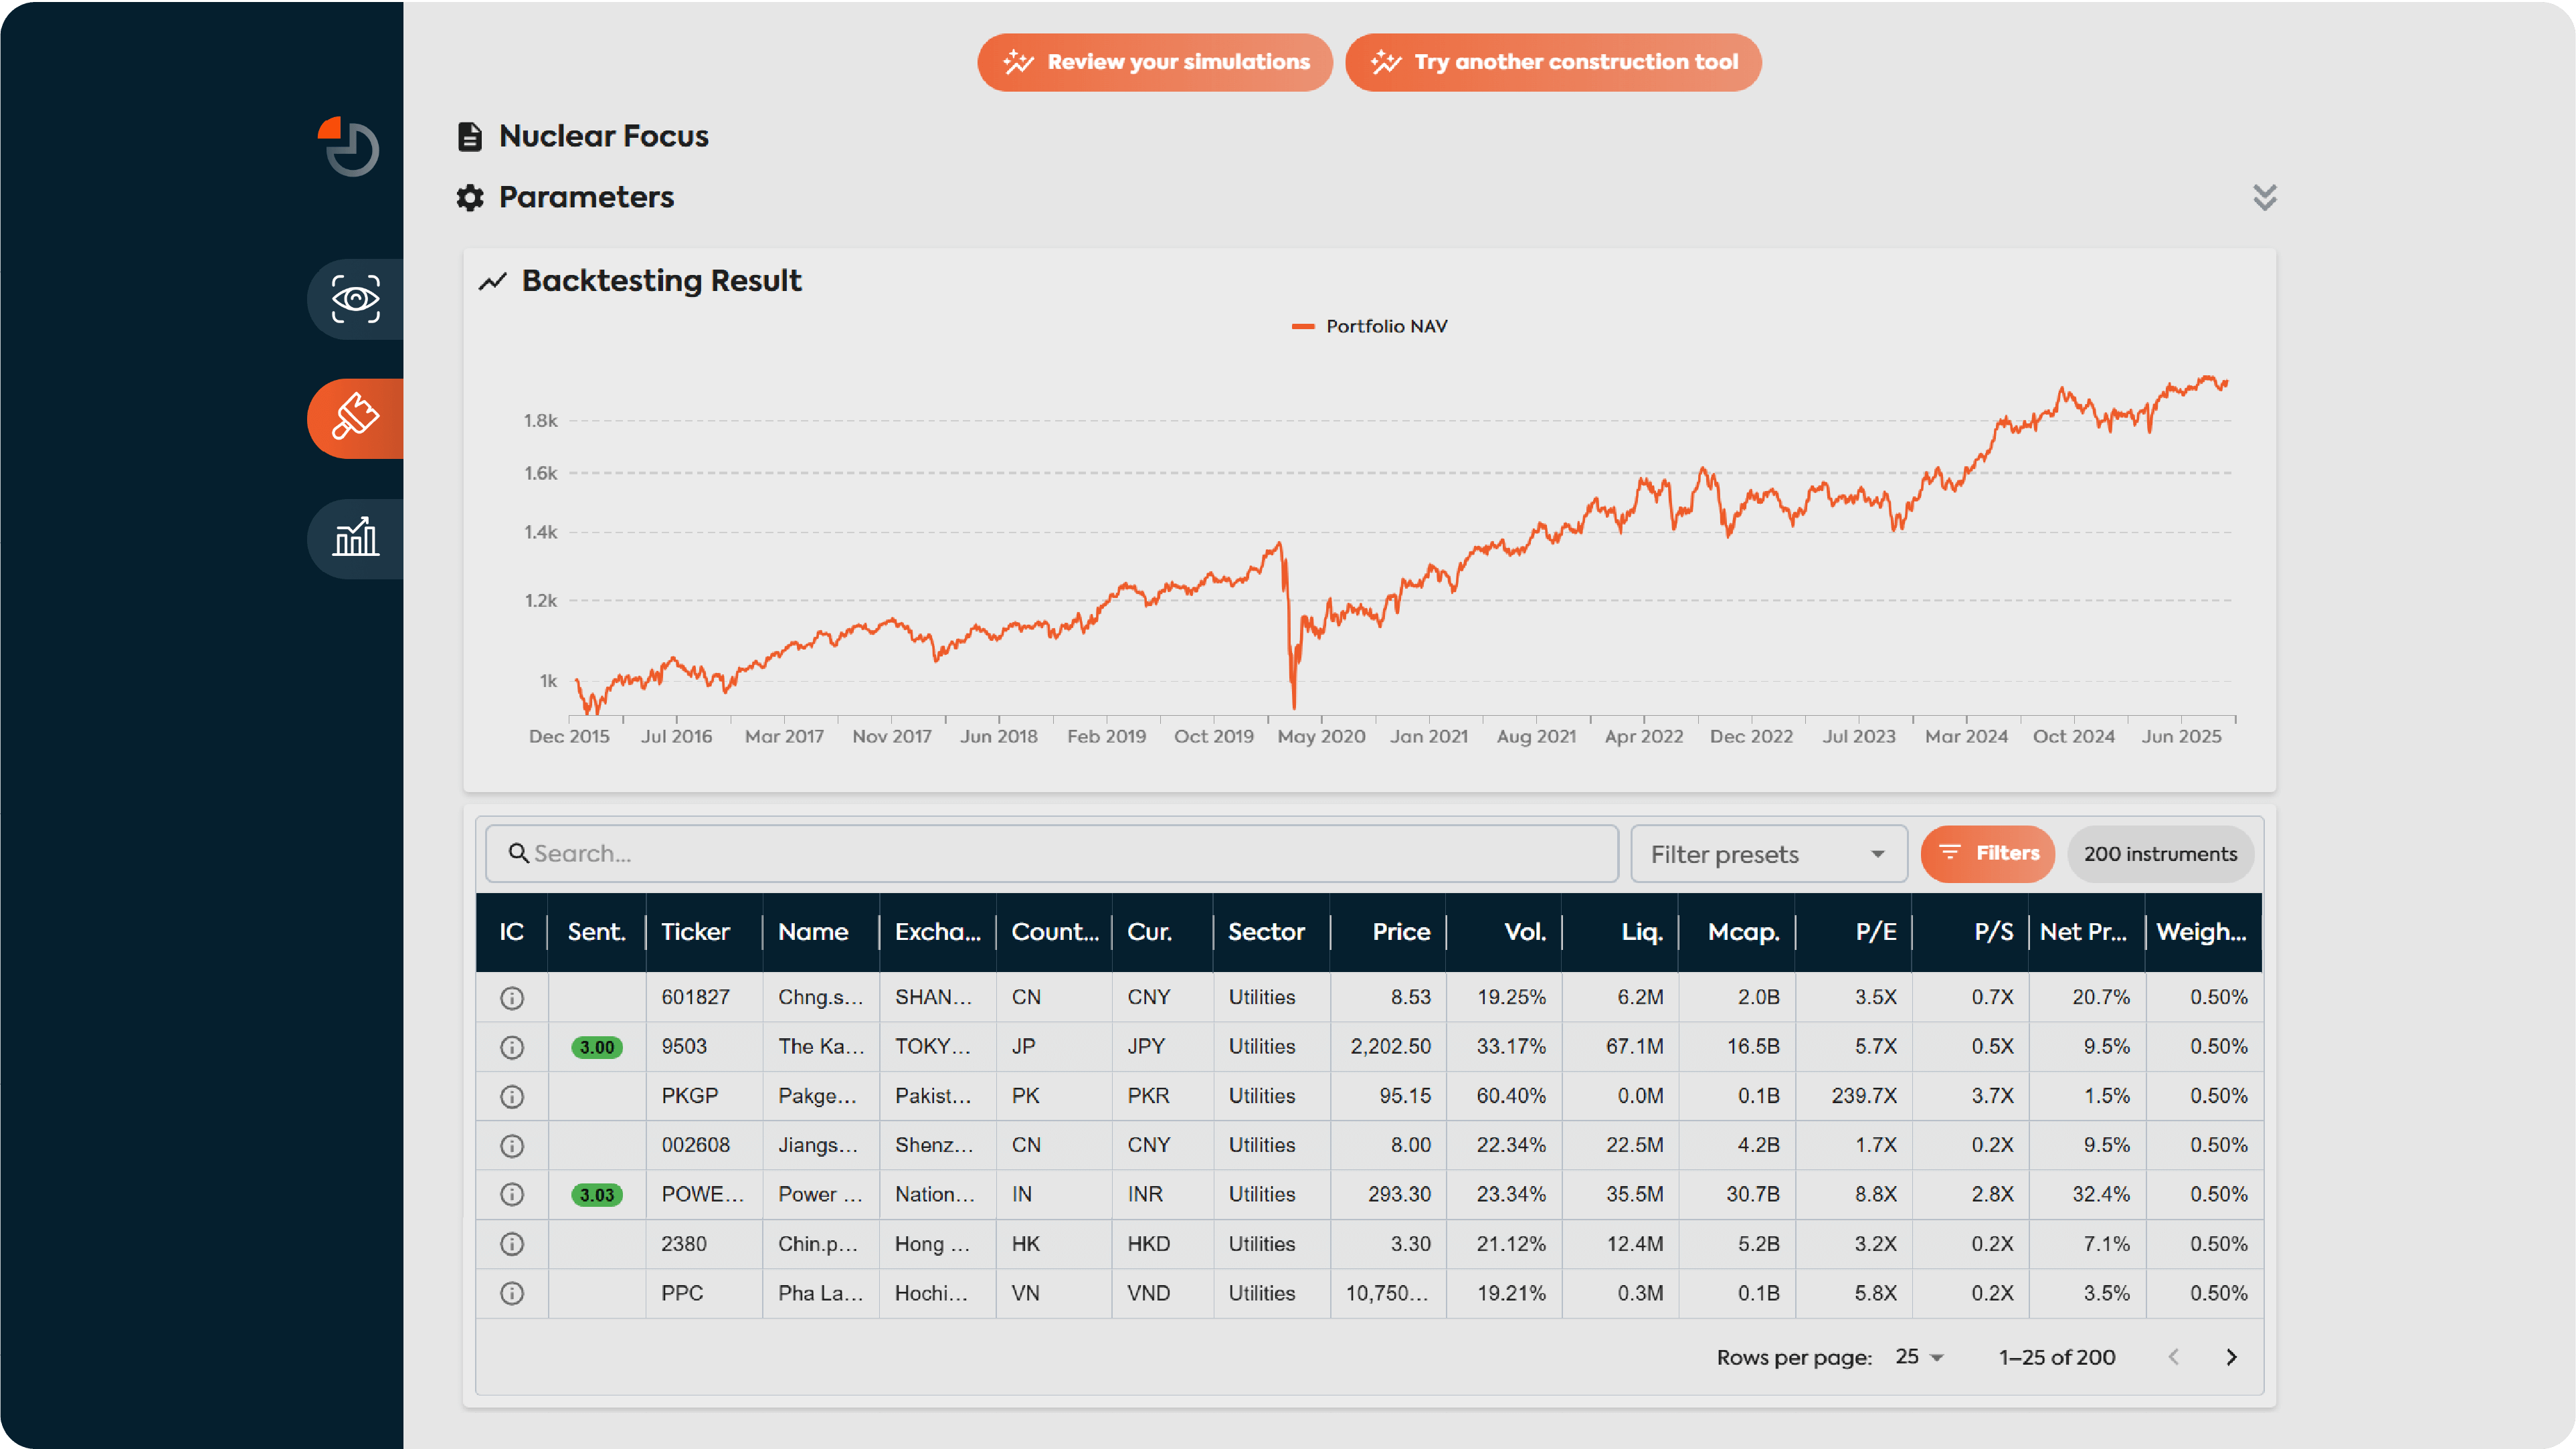Click Review your simulations button
The image size is (2576, 1449).
1155,62
